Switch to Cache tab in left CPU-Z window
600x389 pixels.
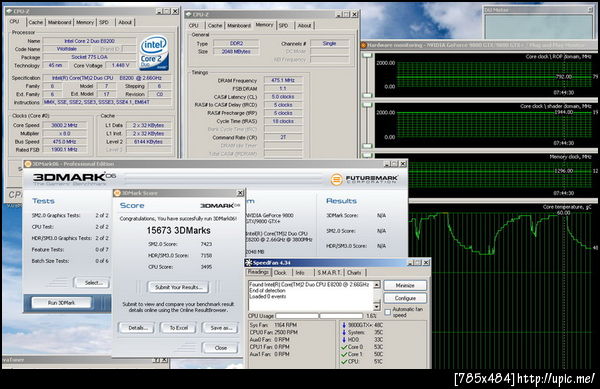[36, 23]
